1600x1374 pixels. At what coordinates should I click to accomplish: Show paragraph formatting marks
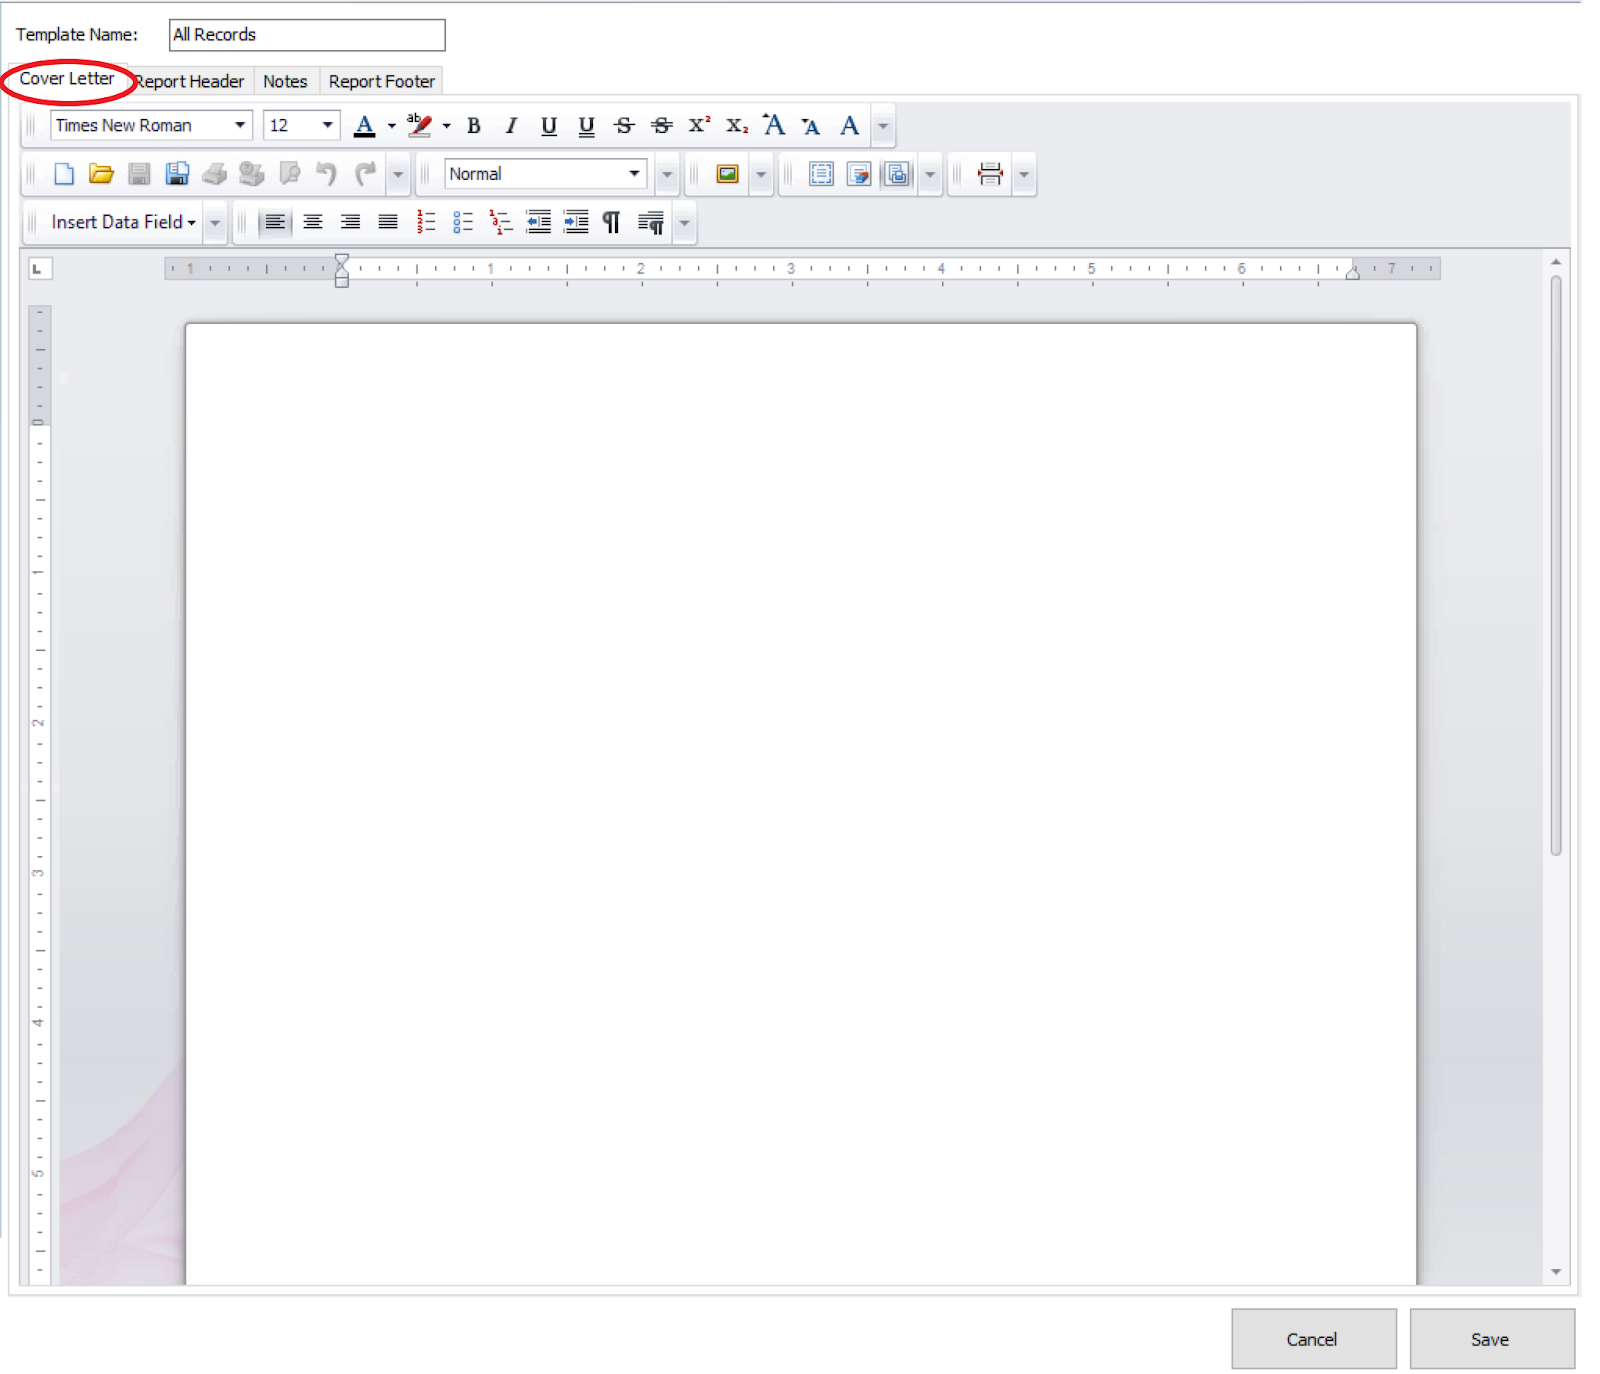click(x=612, y=222)
